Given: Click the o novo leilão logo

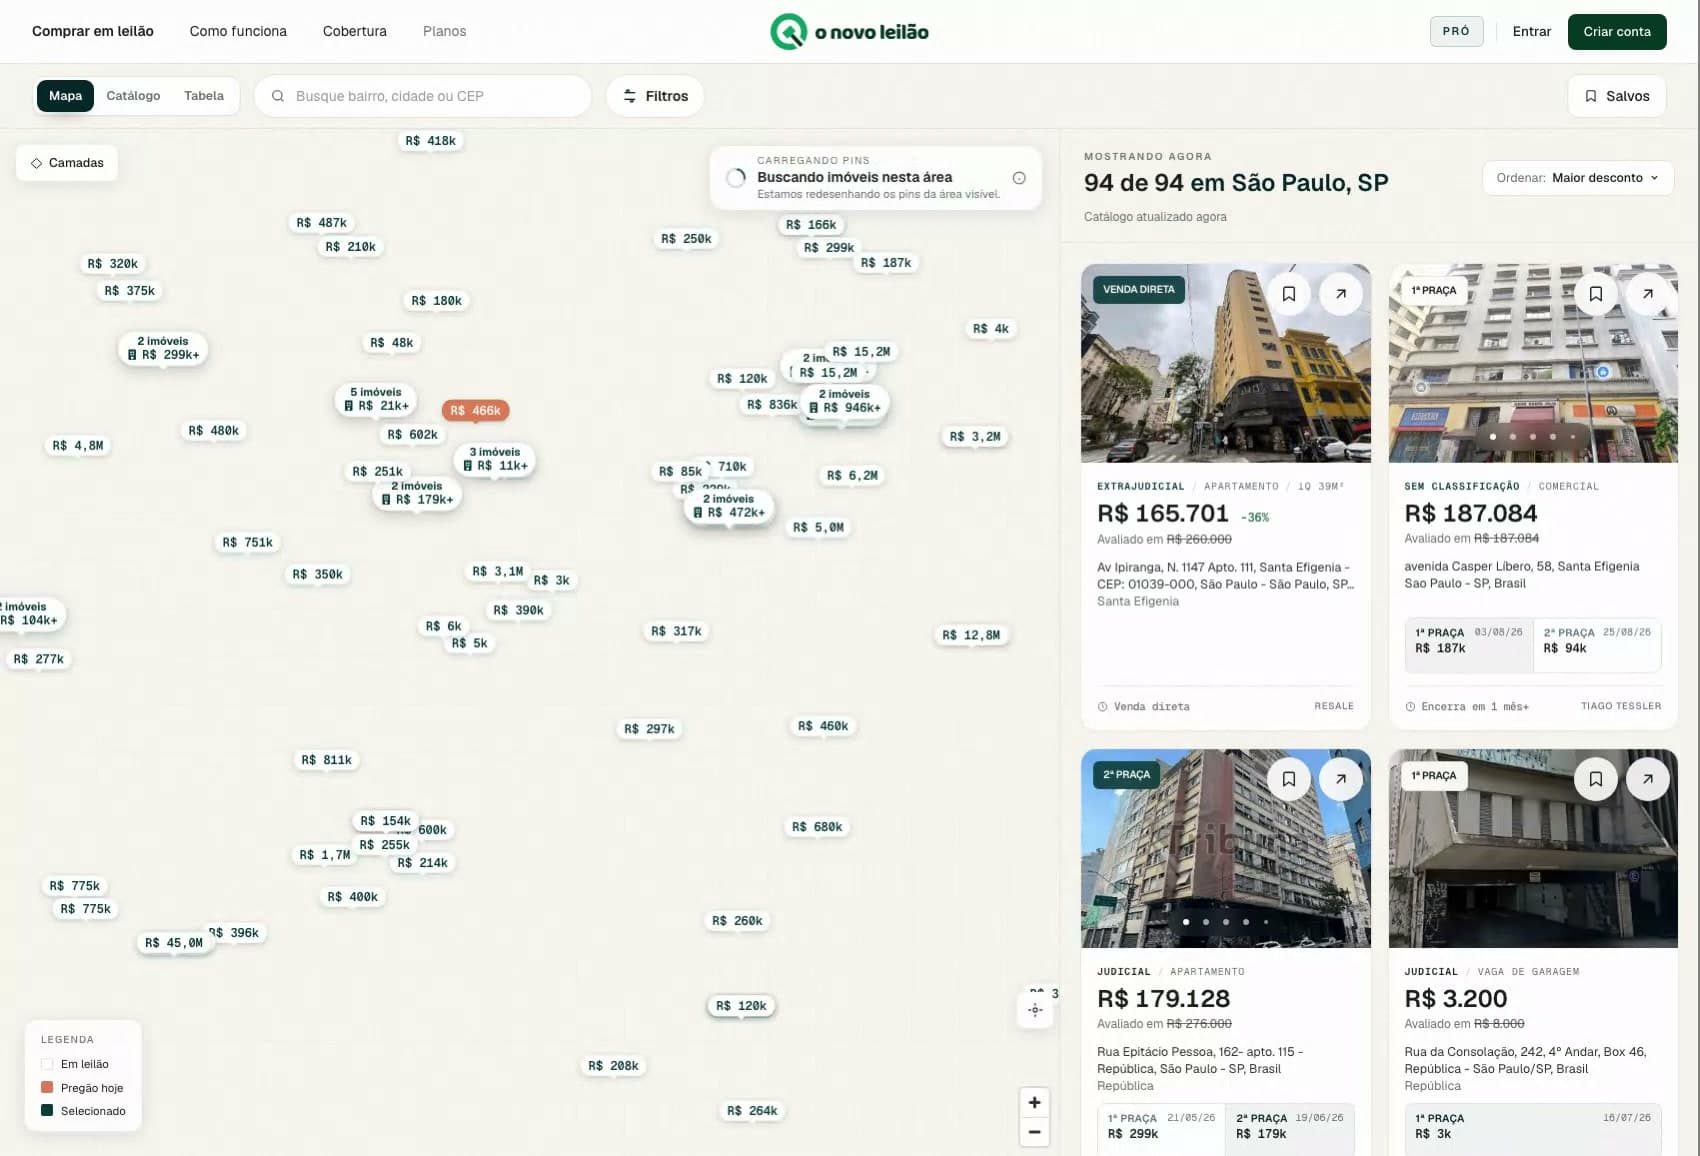Looking at the screenshot, I should 849,32.
